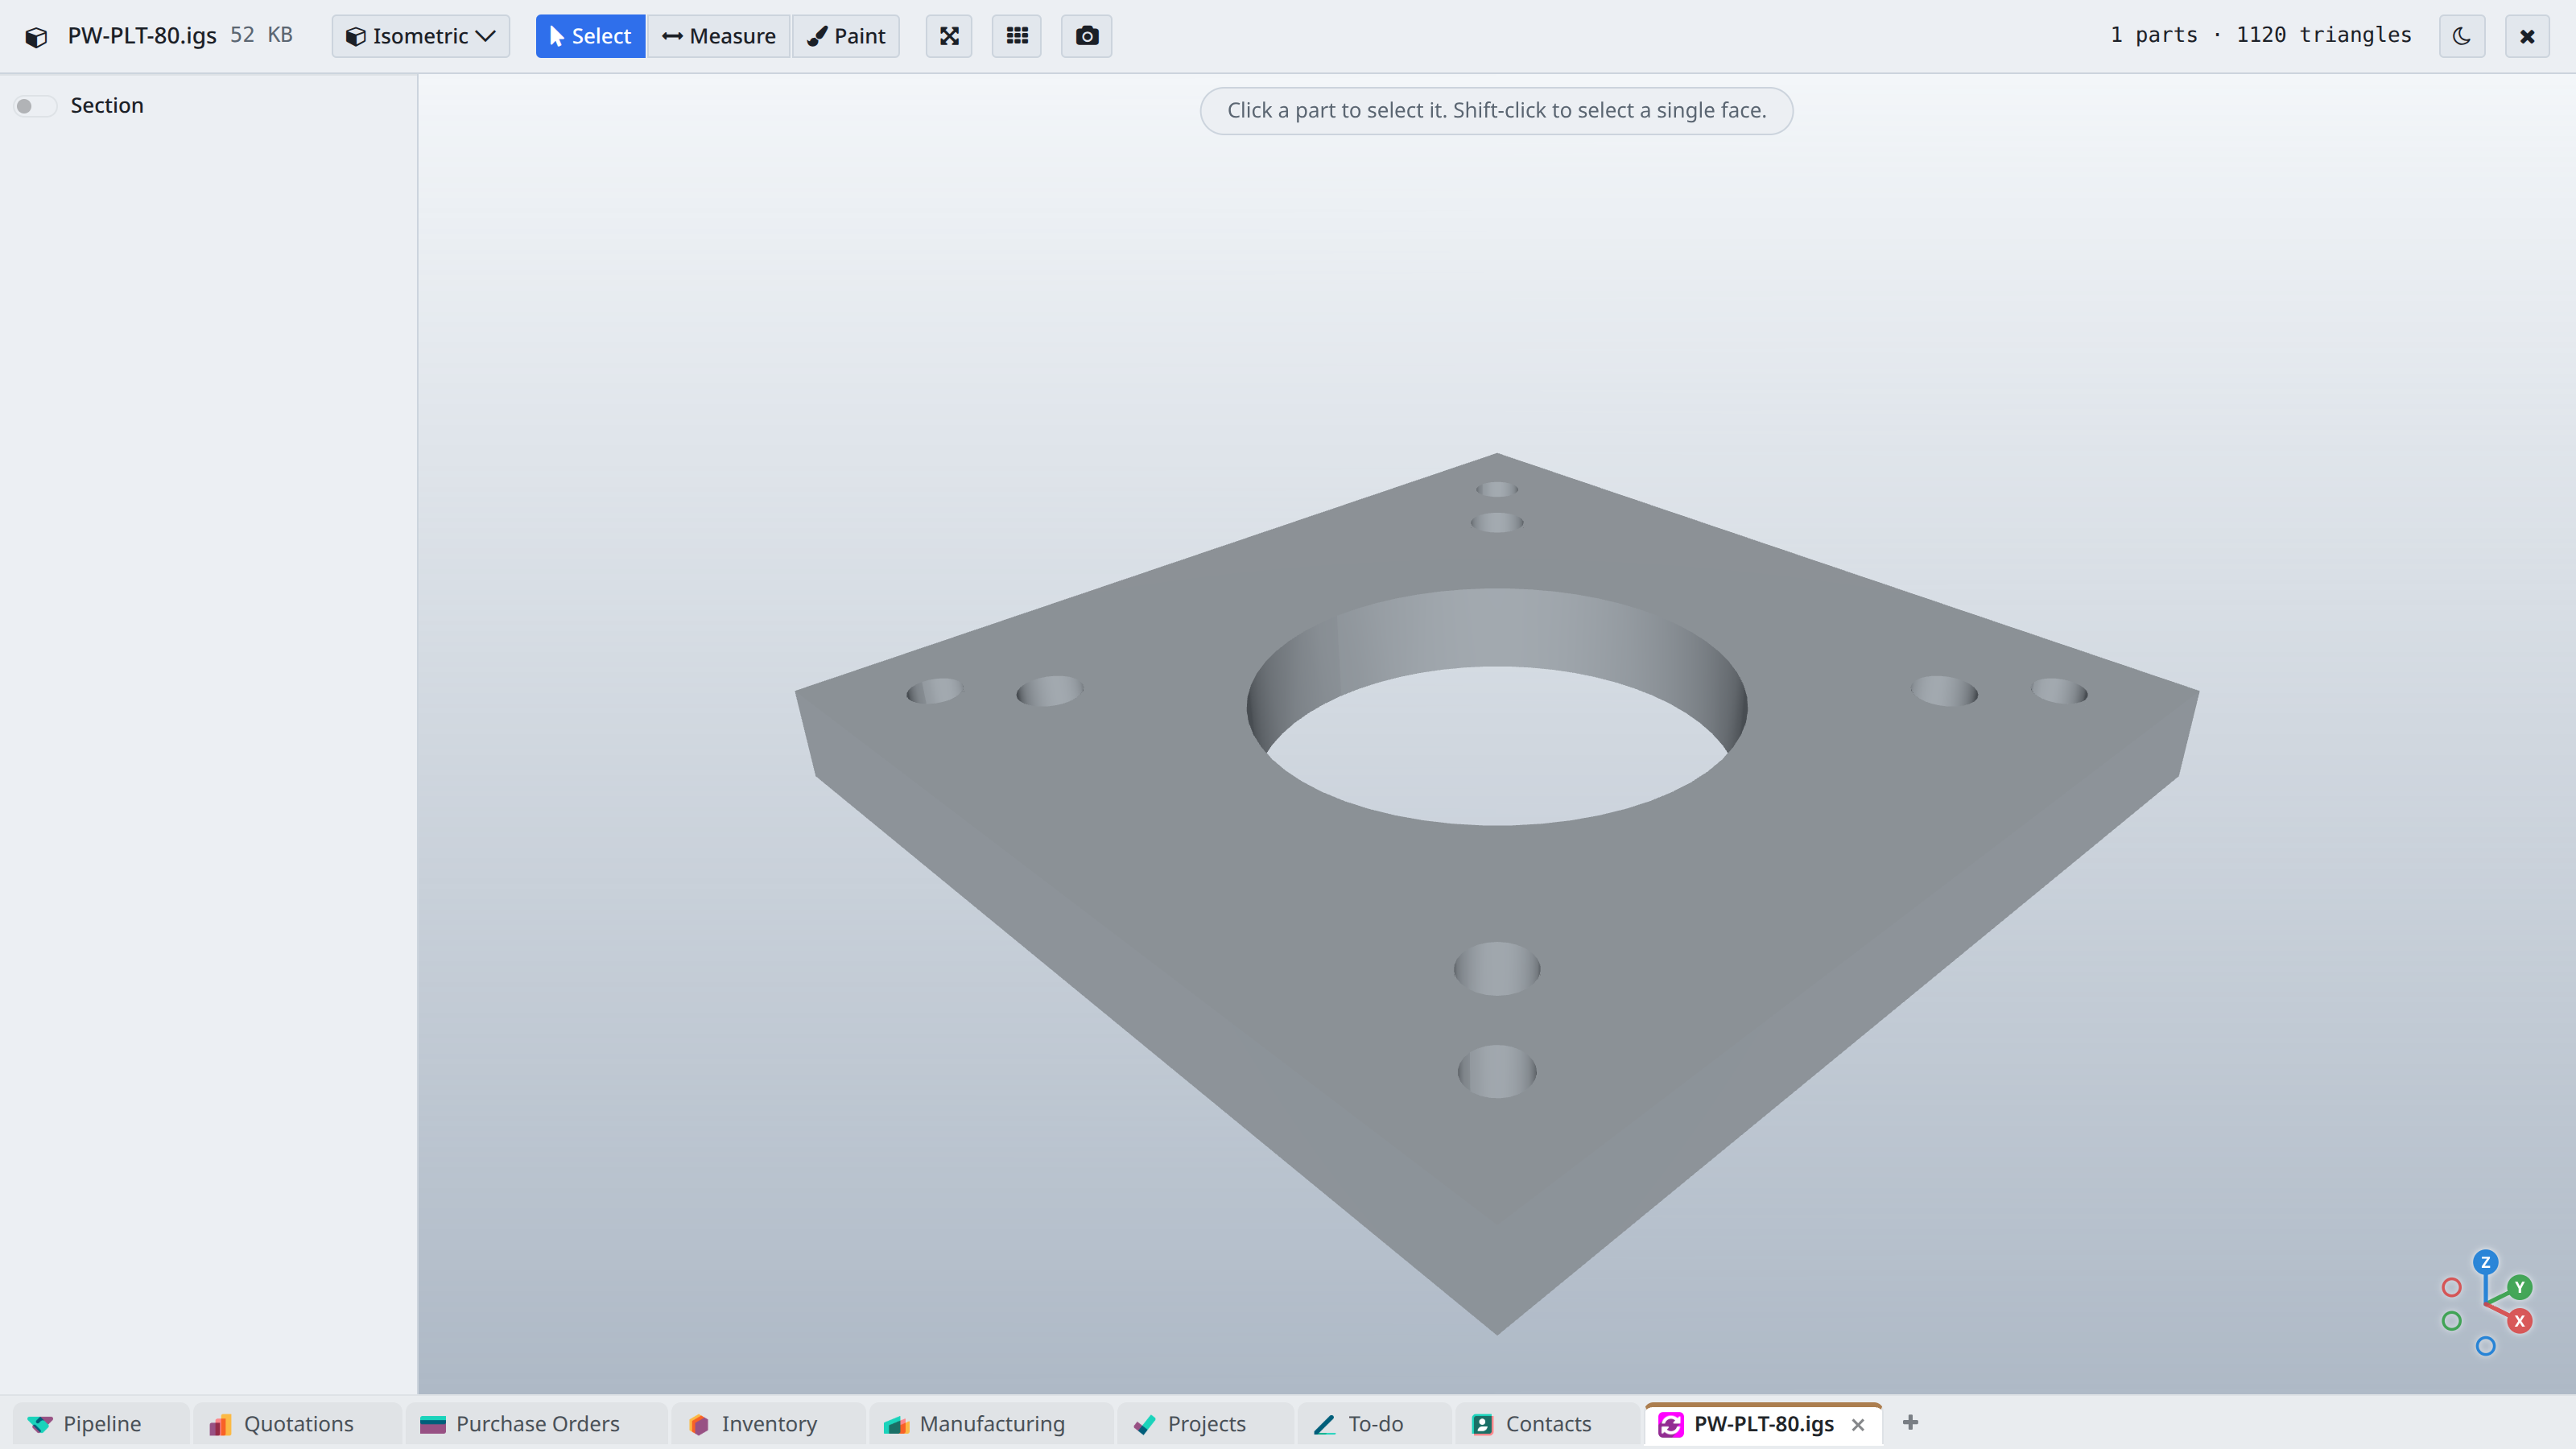Select the PW-PLT-80.igs tab

[x=1763, y=1424]
